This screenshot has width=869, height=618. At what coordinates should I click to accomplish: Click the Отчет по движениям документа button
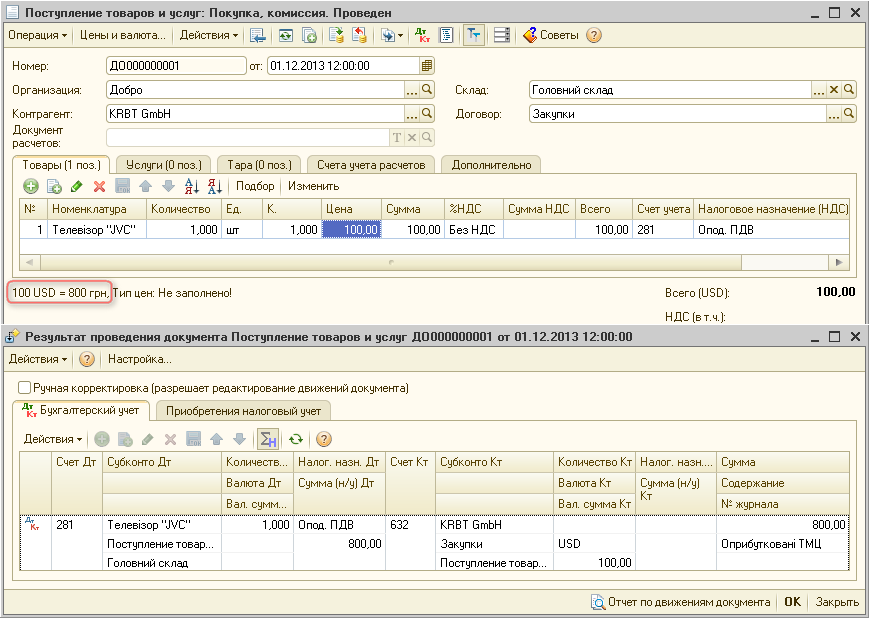[681, 602]
